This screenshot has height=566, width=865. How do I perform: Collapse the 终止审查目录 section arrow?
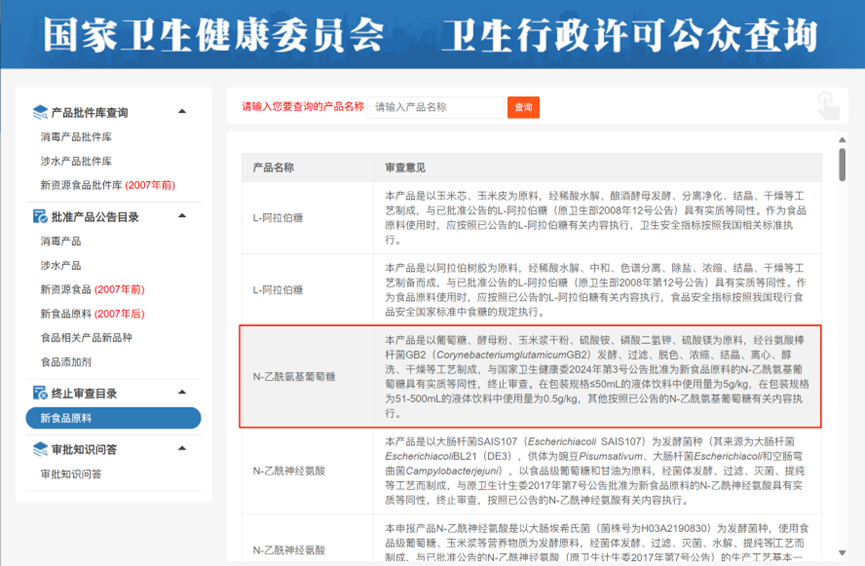tap(182, 392)
